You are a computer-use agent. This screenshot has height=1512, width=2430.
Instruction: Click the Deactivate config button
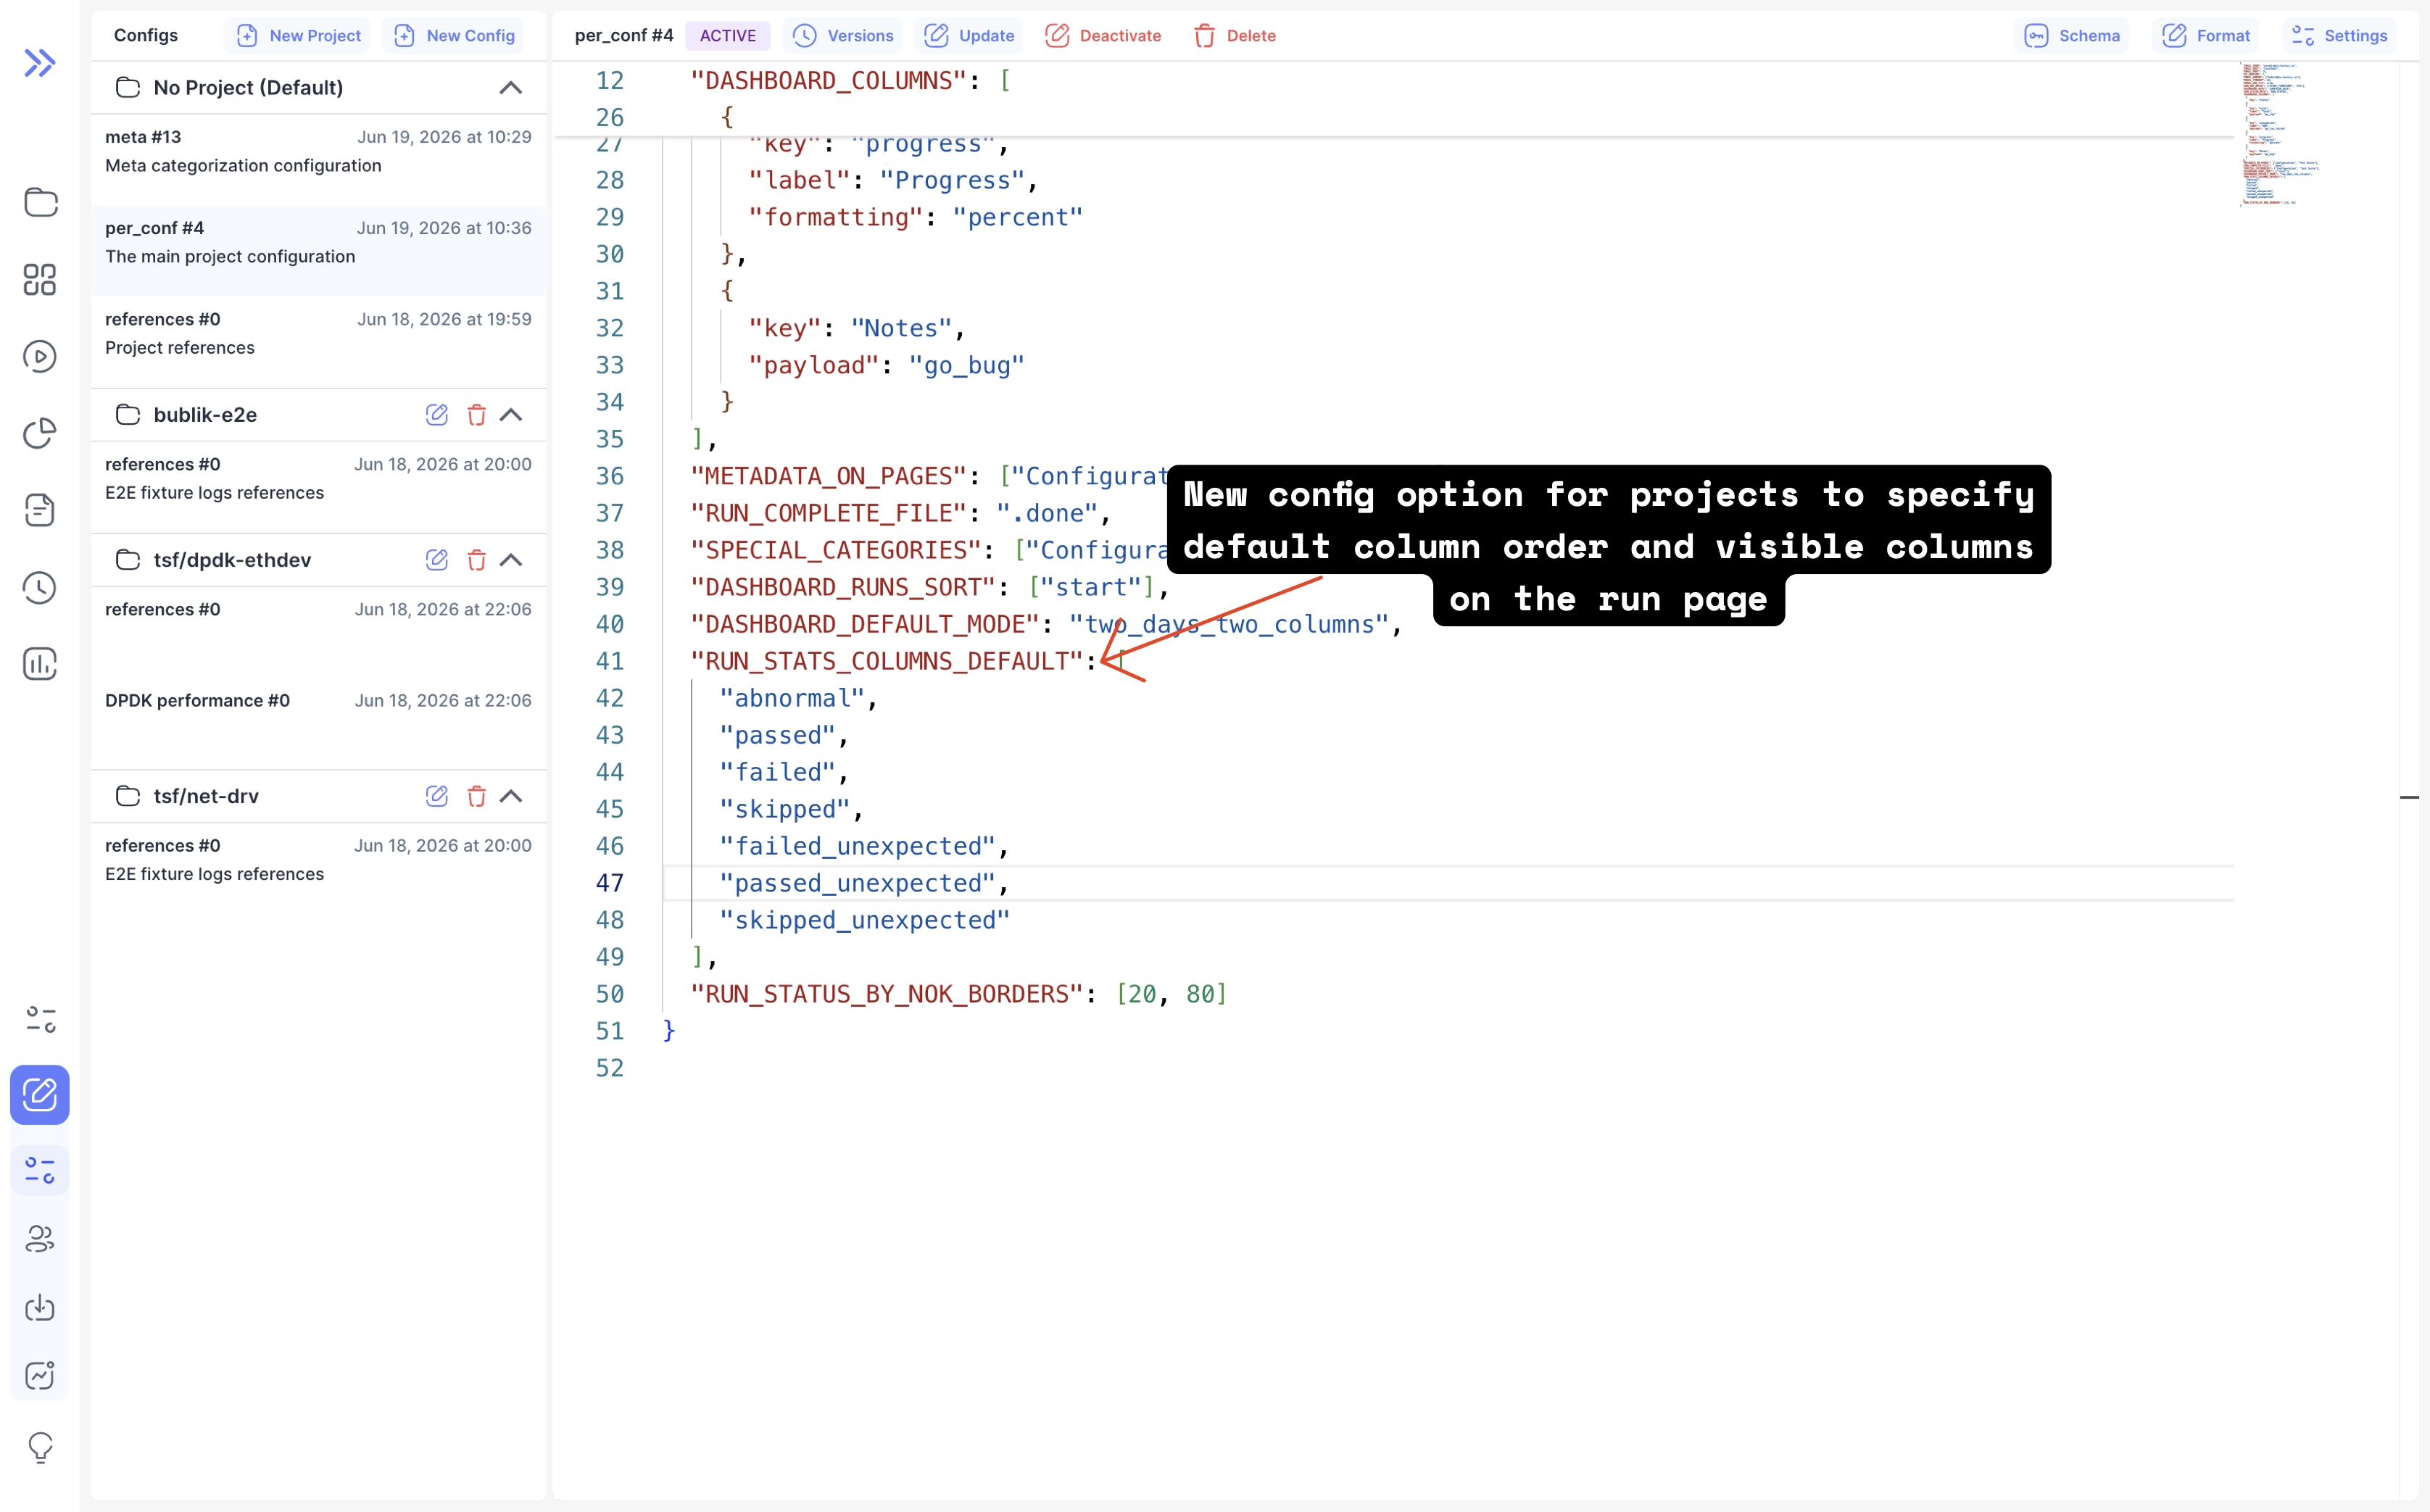click(1103, 36)
